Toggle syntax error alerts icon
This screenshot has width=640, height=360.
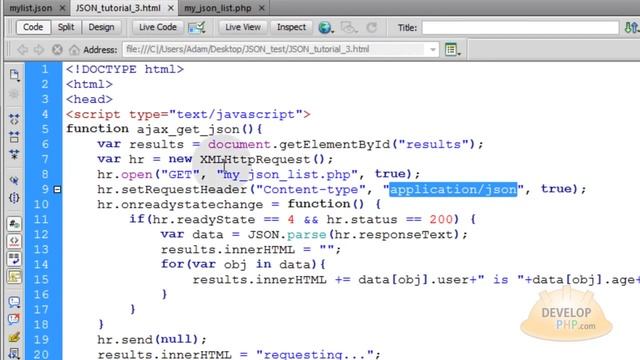pos(14,277)
